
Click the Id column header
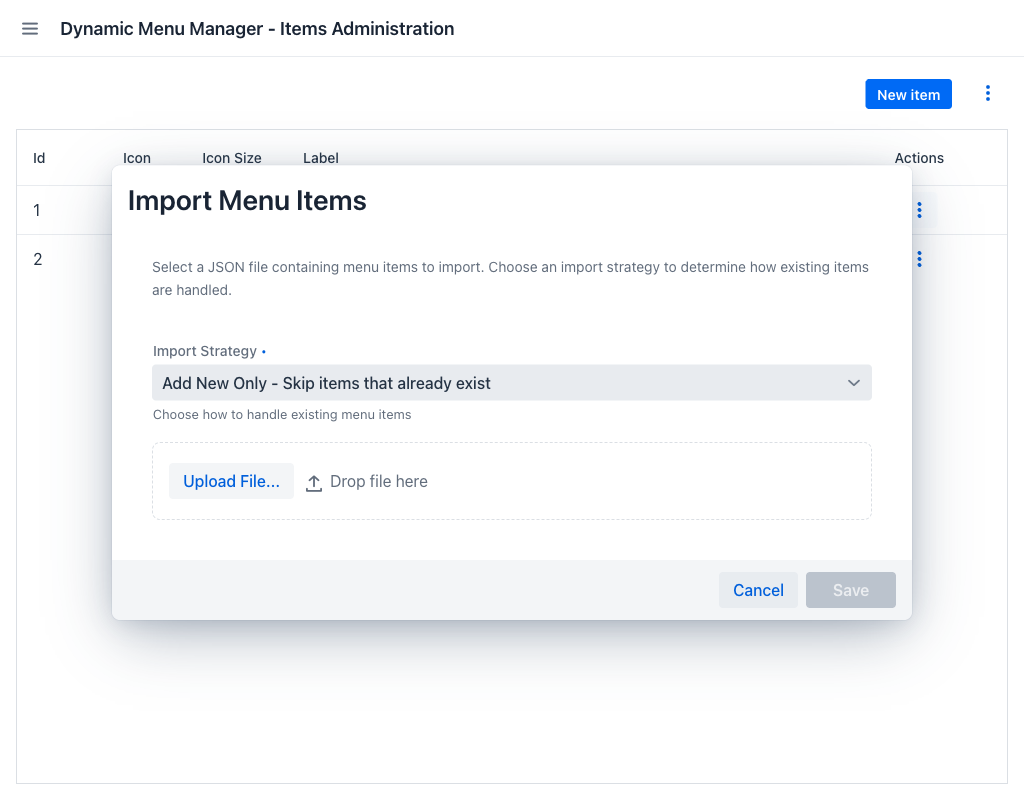pos(39,158)
